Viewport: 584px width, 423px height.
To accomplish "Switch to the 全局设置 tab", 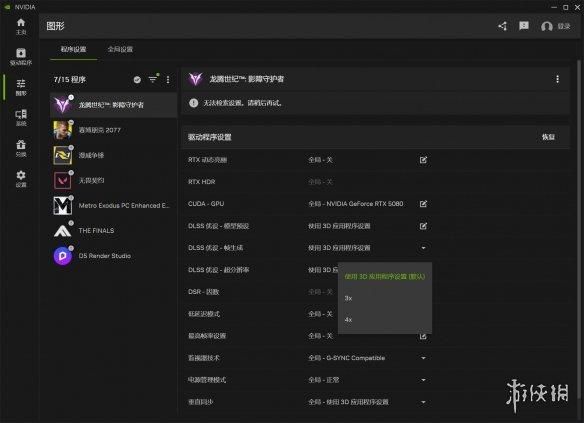I will (120, 49).
